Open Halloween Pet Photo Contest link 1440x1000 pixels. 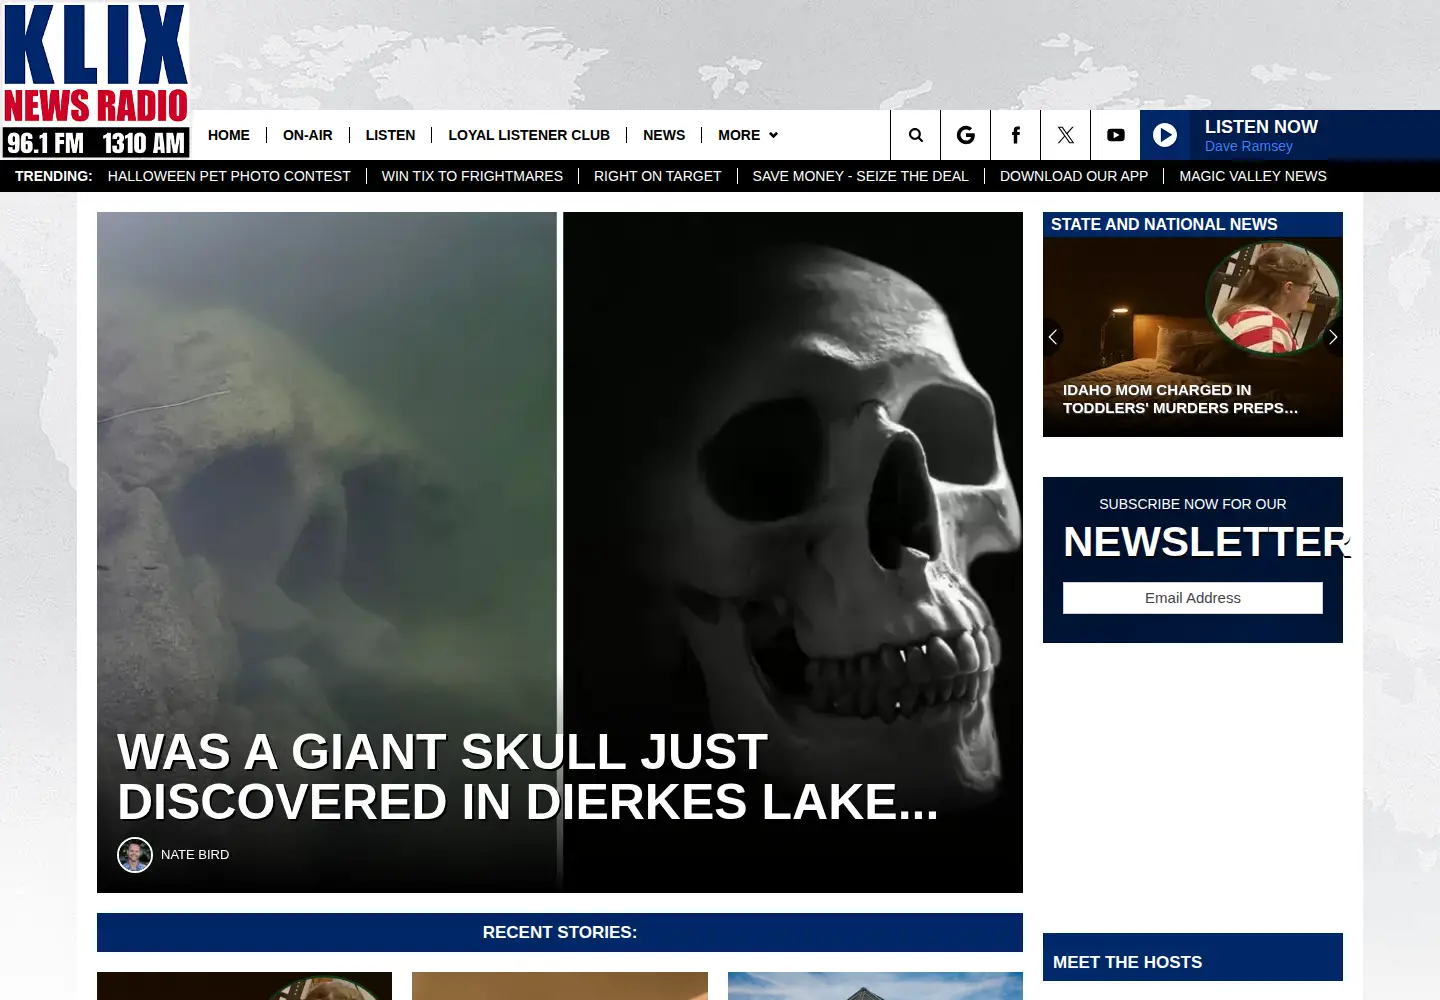pos(229,176)
